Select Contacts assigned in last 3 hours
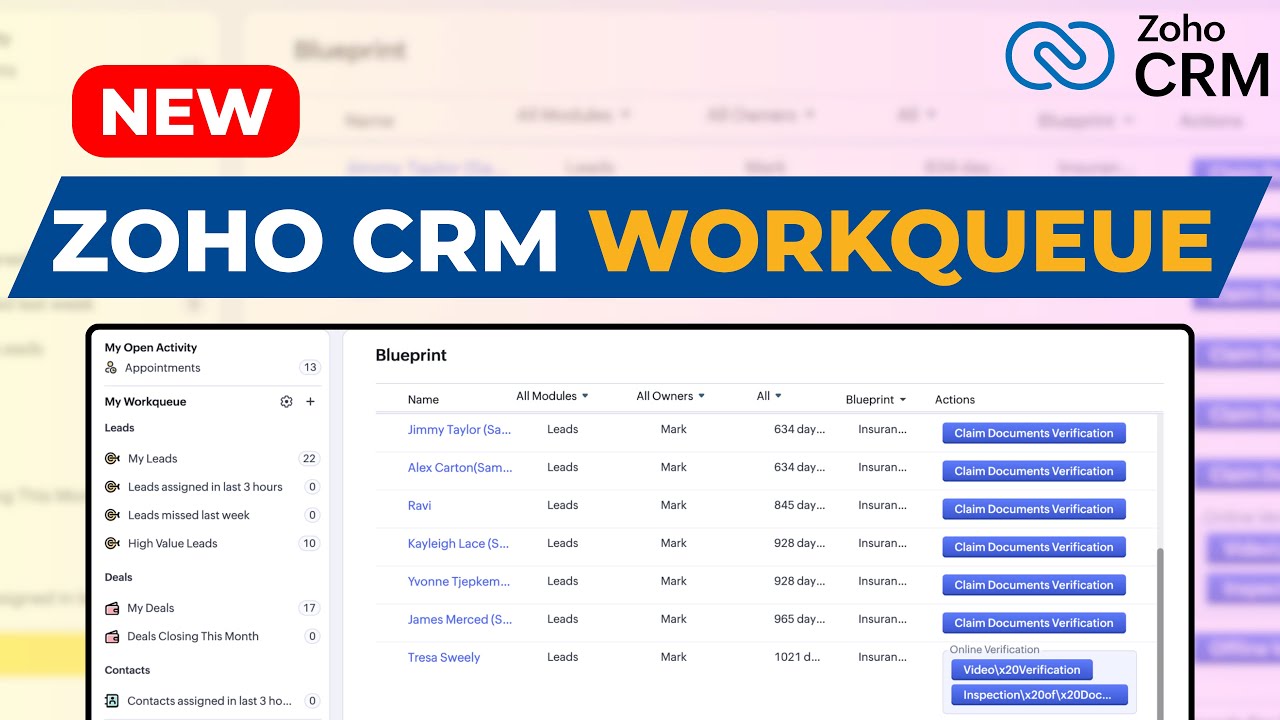The height and width of the screenshot is (720, 1280). click(x=210, y=701)
